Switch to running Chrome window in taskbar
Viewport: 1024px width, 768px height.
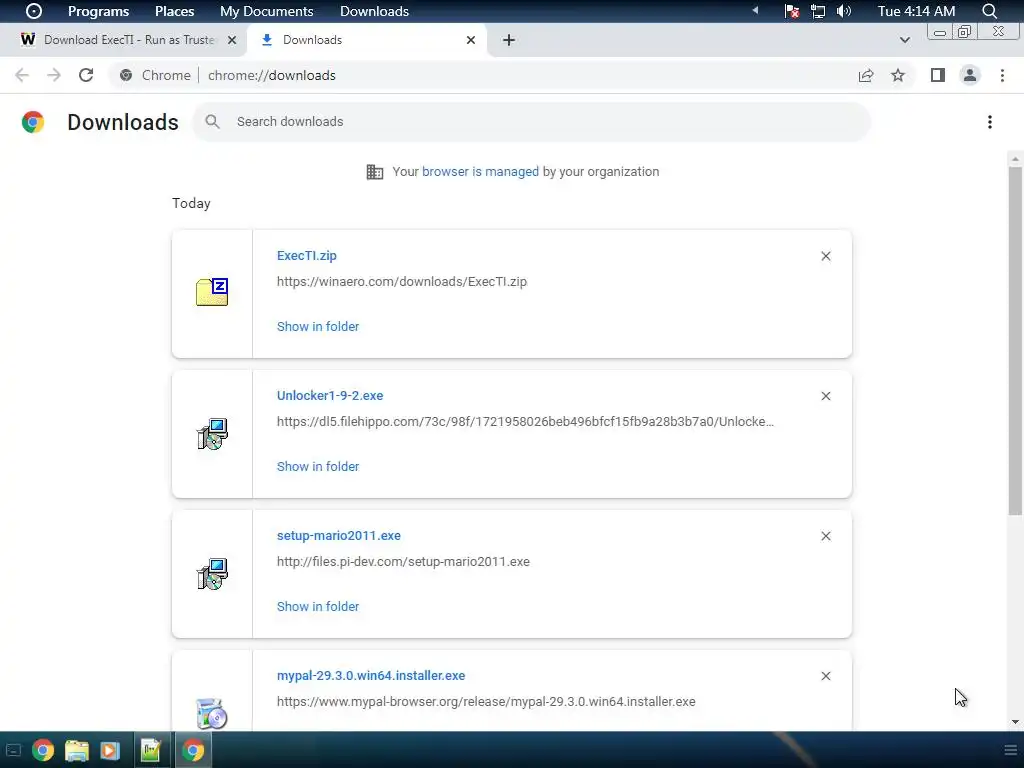(x=193, y=750)
